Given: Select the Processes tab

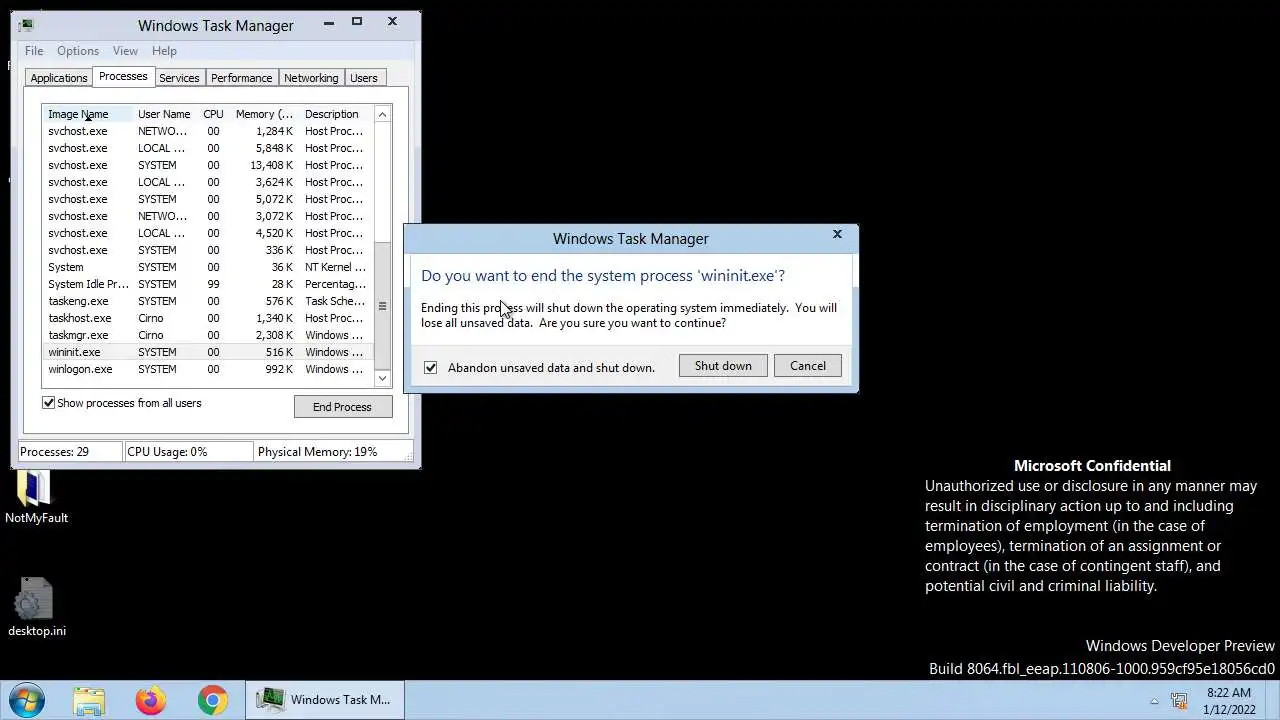Looking at the screenshot, I should (123, 76).
